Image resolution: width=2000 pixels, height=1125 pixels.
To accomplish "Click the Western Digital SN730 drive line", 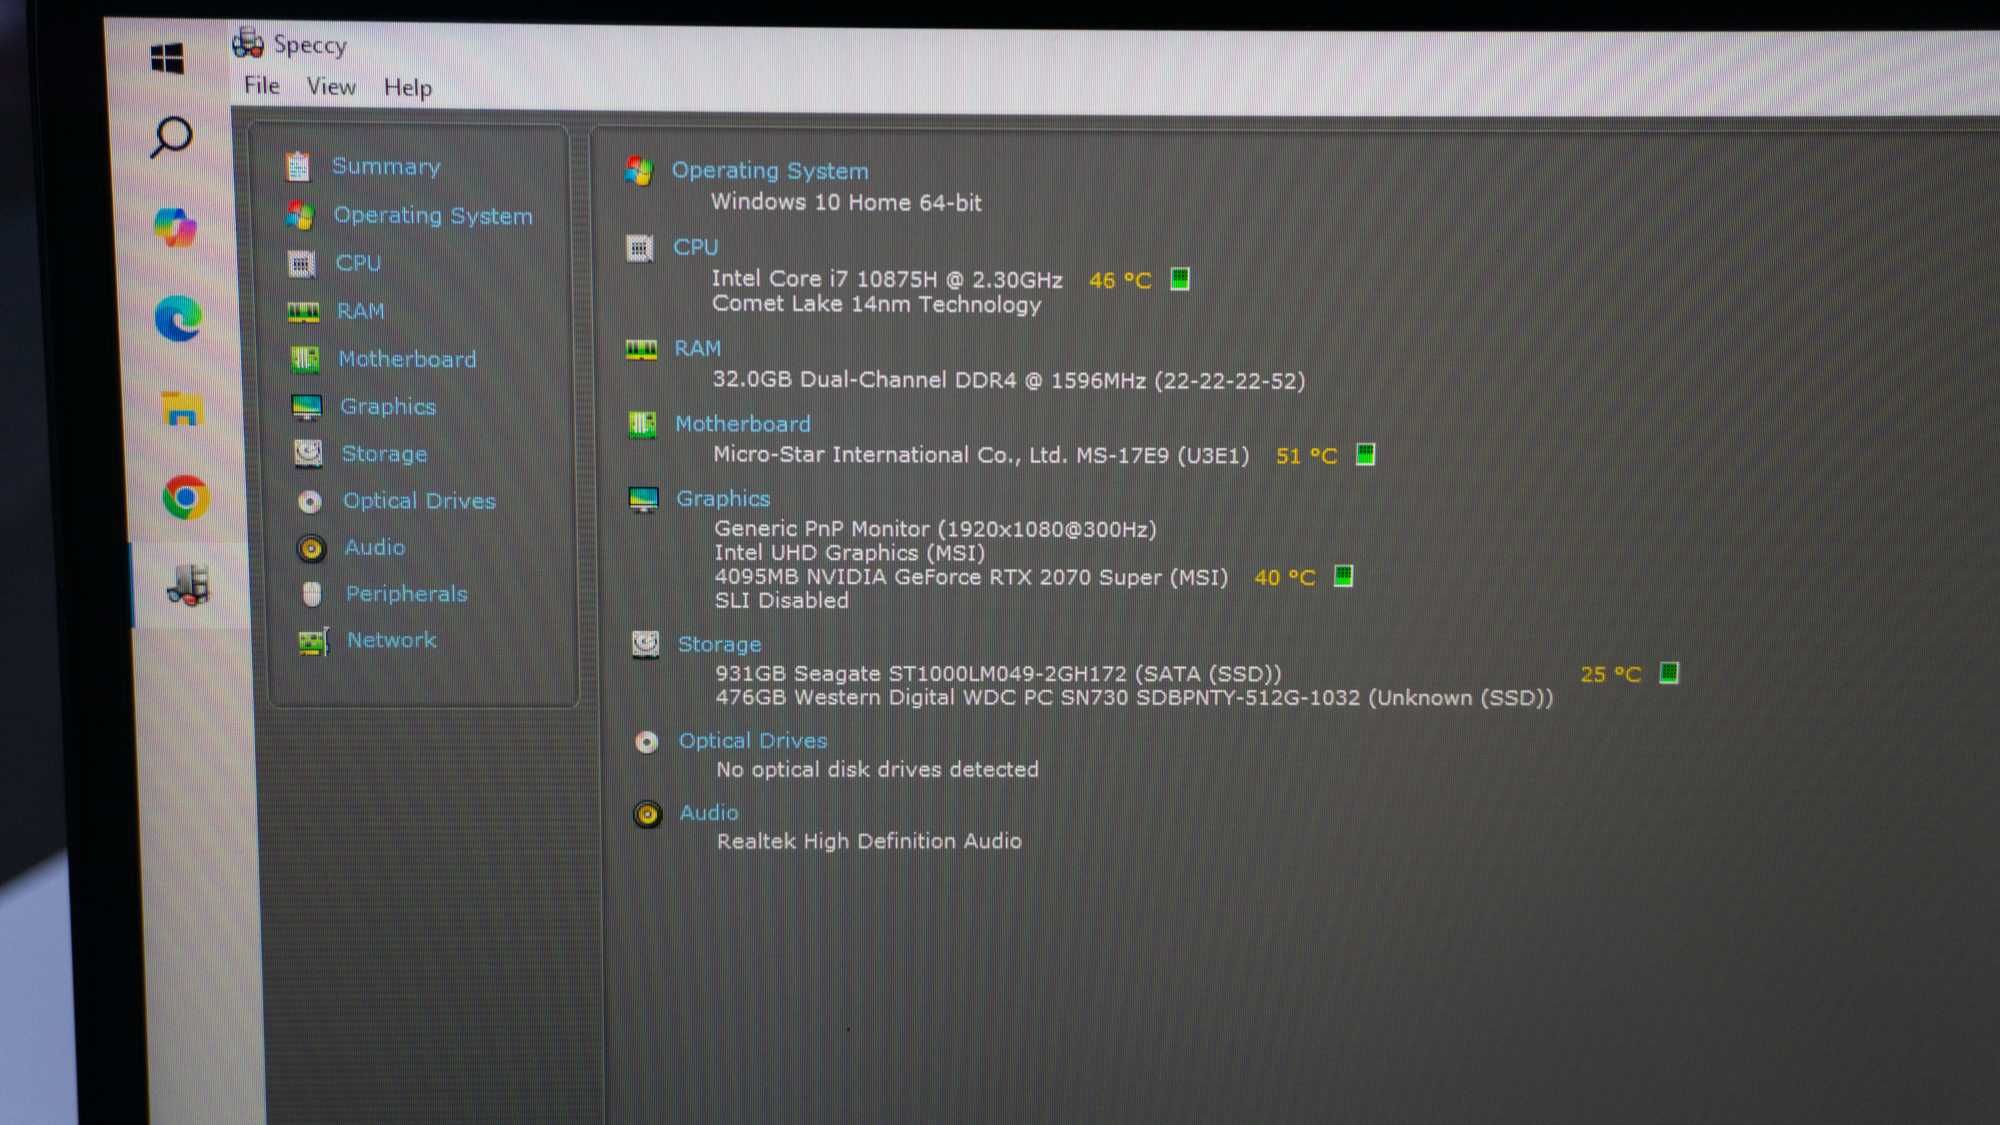I will coord(1134,698).
